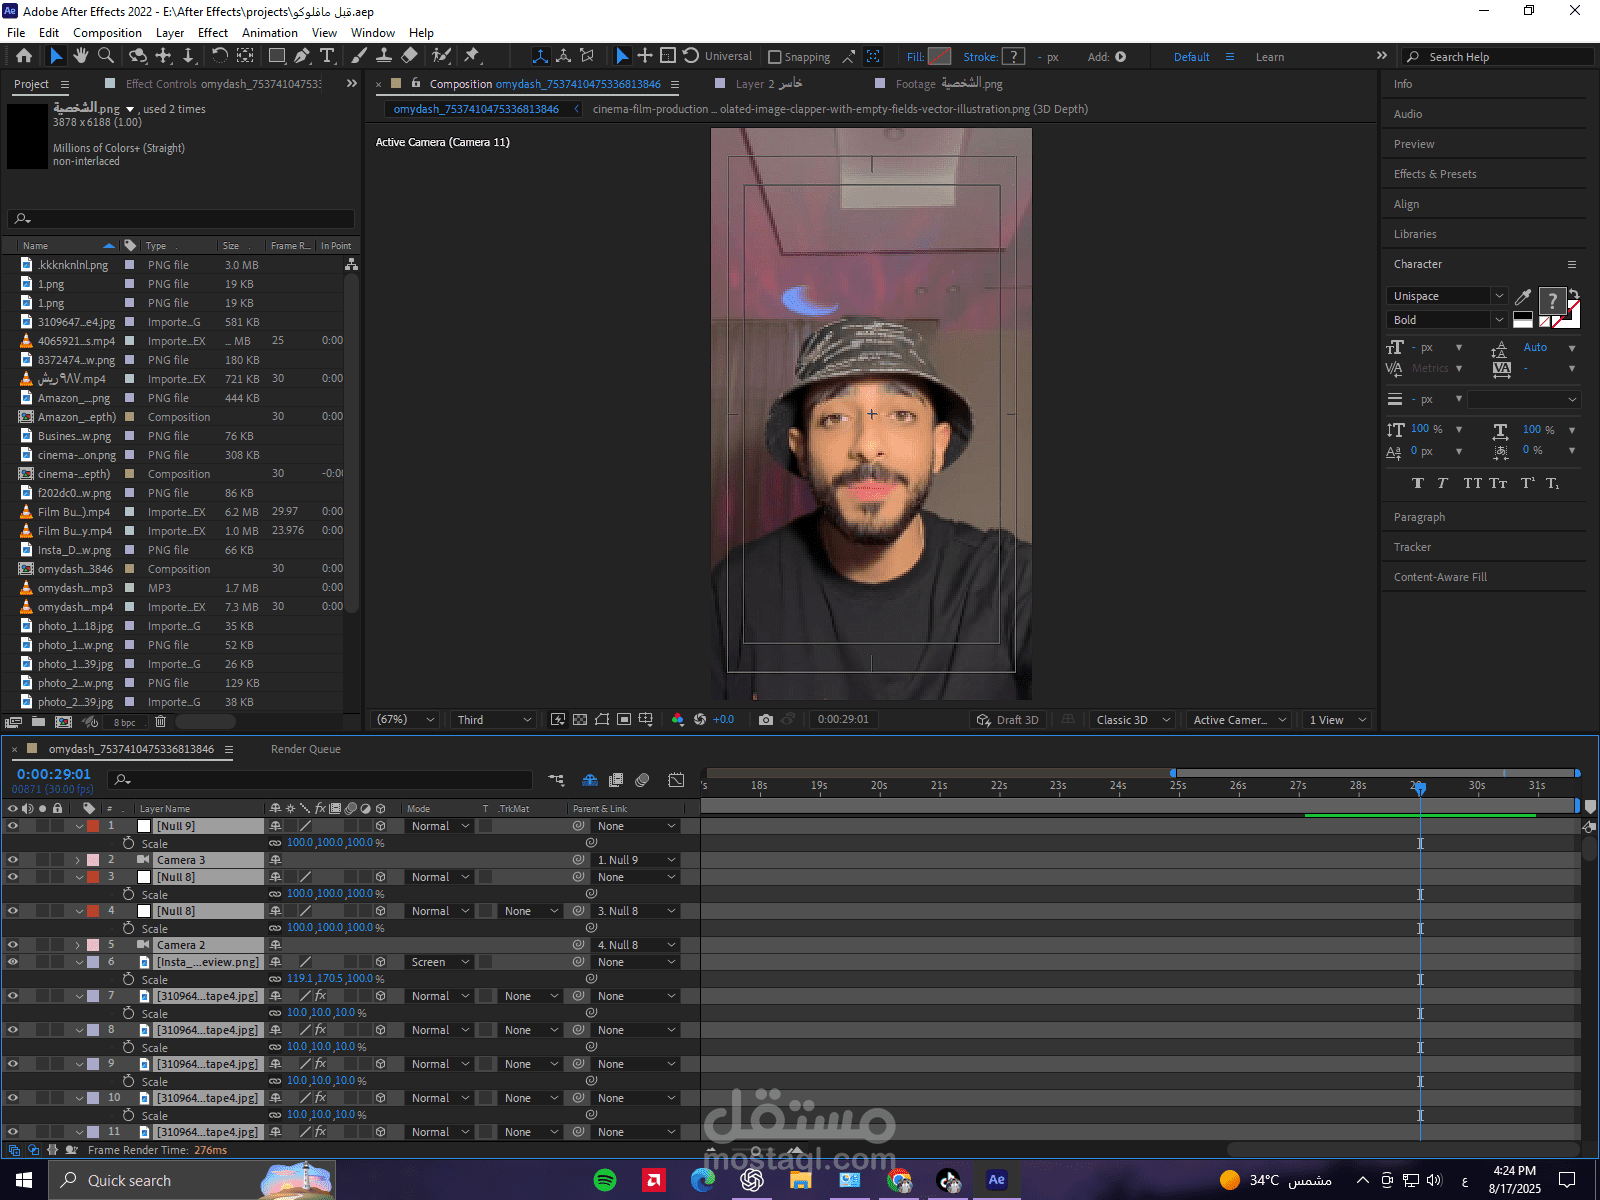
Task: Toggle visibility of the Insta preview layer 6
Action: pyautogui.click(x=13, y=962)
